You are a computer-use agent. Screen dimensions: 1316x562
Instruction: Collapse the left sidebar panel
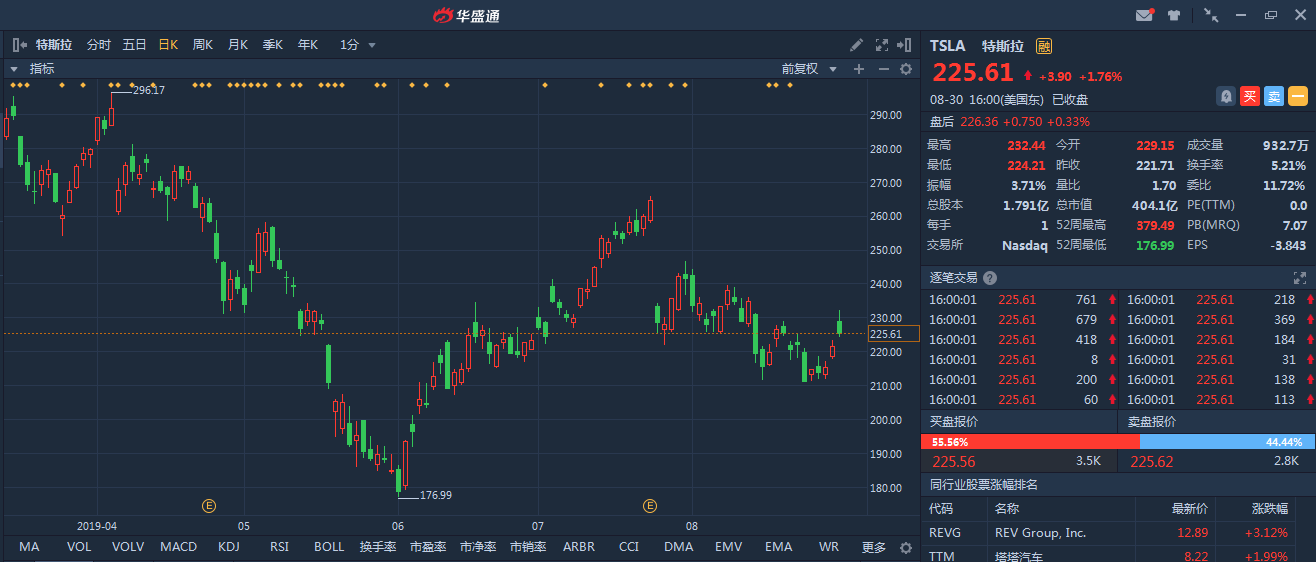[x=18, y=45]
